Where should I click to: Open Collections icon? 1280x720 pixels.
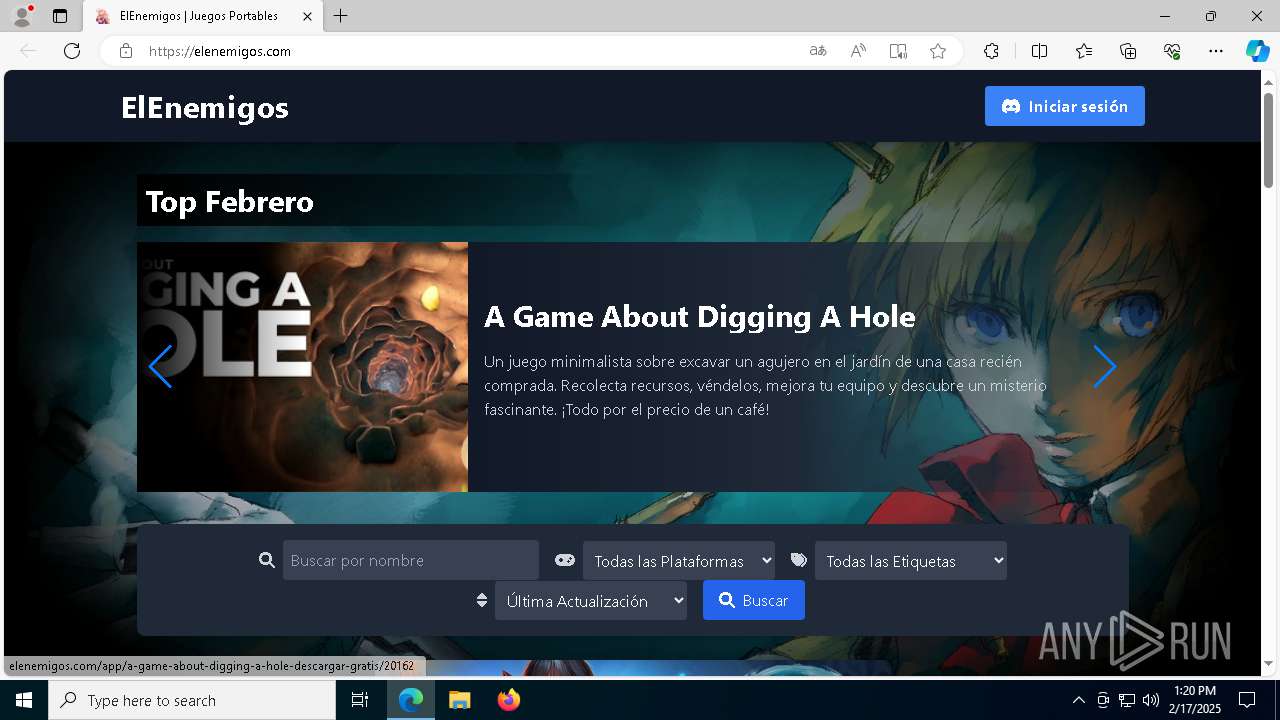point(1128,51)
